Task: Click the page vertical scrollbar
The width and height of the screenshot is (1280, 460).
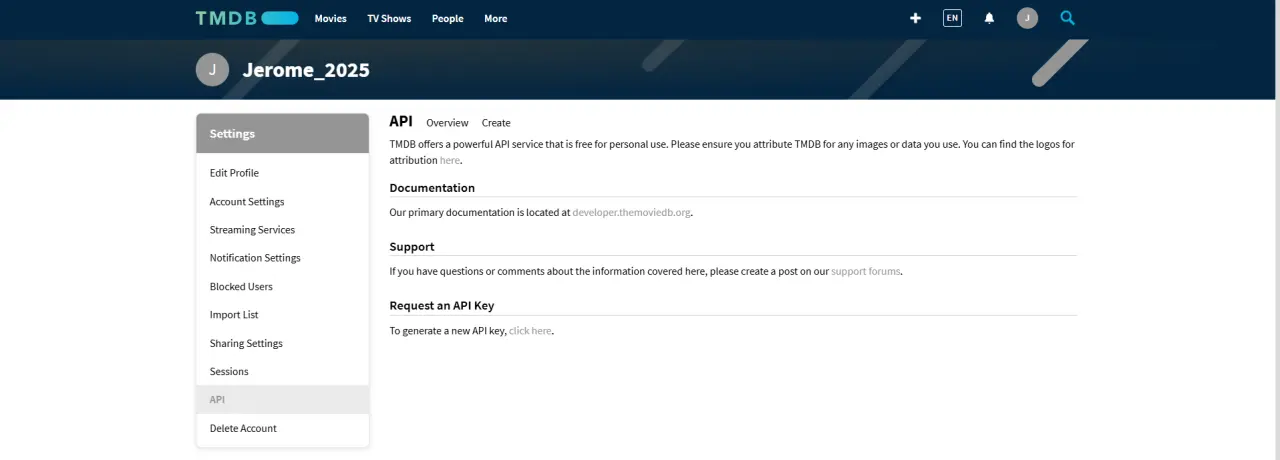Action: point(1277,230)
